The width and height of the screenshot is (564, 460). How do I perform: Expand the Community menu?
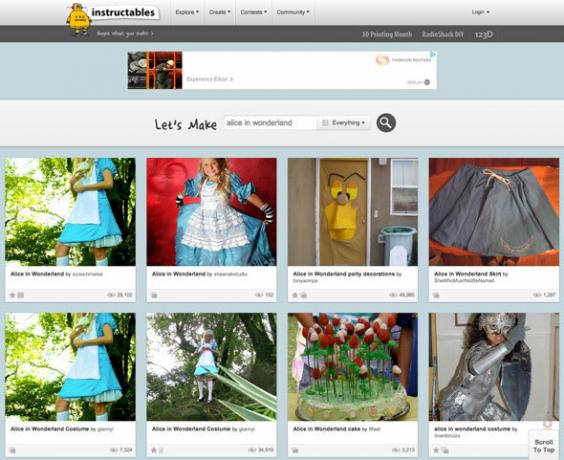point(293,12)
